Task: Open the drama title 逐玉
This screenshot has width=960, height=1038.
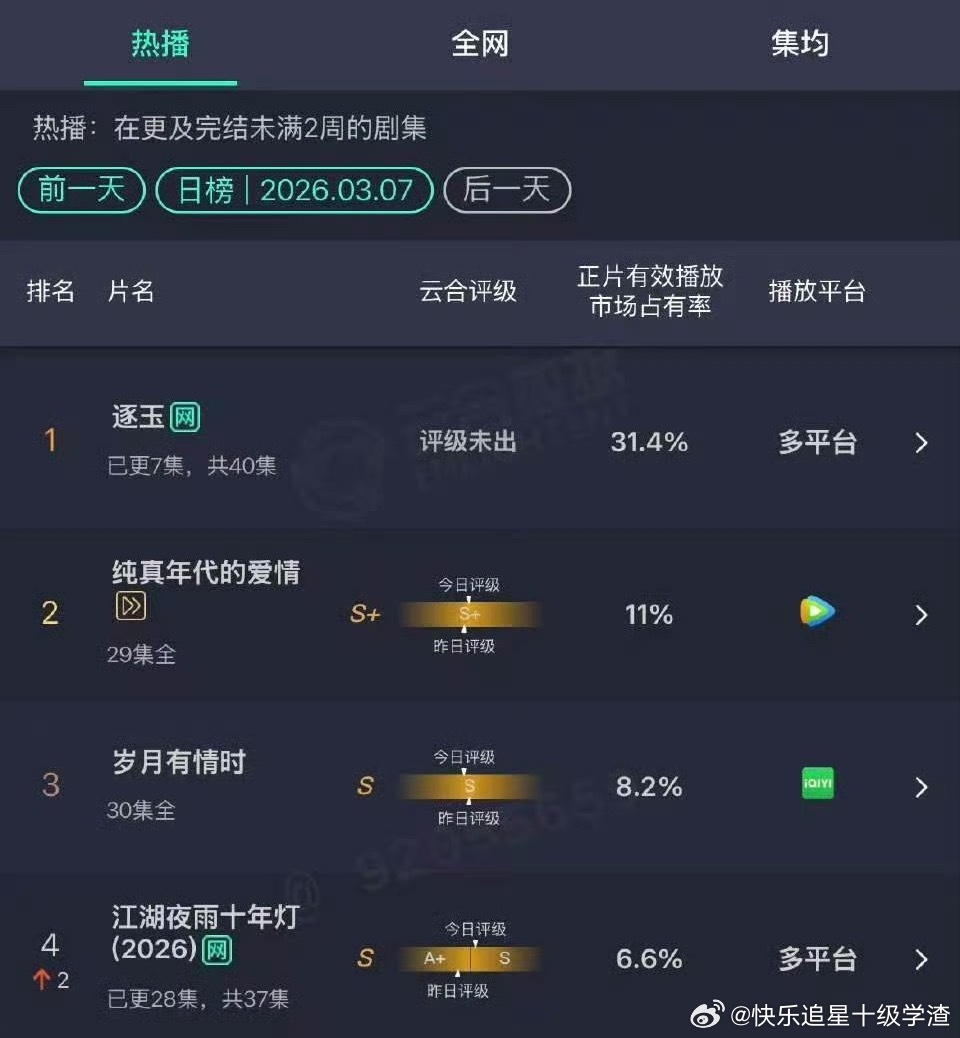Action: 137,417
